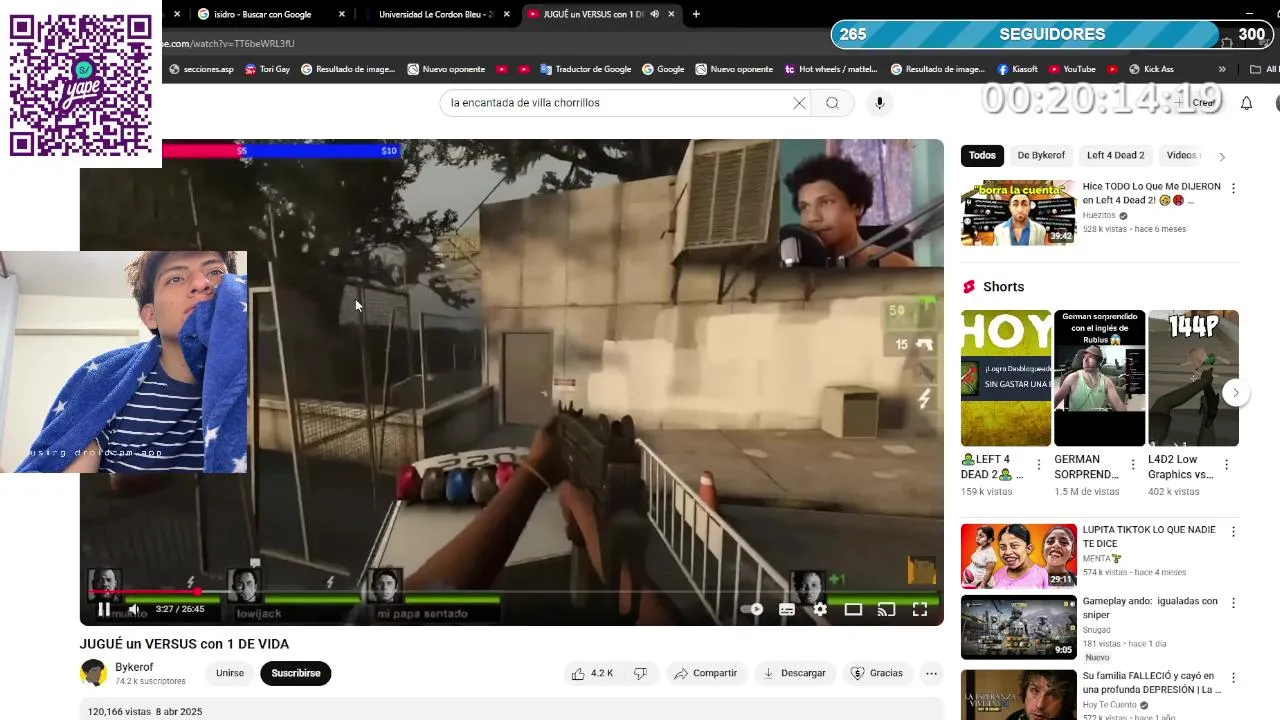Open Bykerof channel avatar
Image resolution: width=1280 pixels, height=720 pixels.
click(94, 673)
